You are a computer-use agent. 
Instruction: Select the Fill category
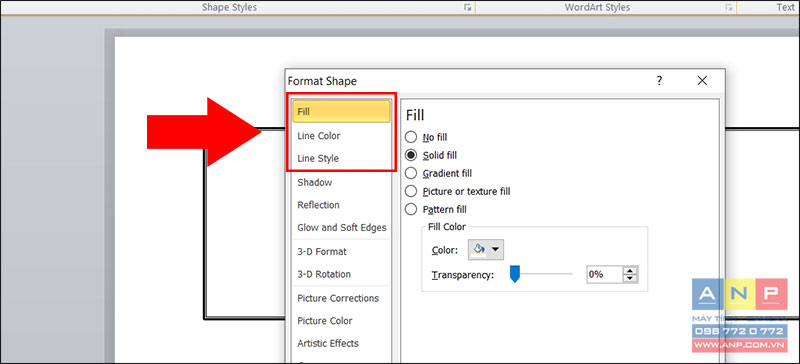[341, 111]
